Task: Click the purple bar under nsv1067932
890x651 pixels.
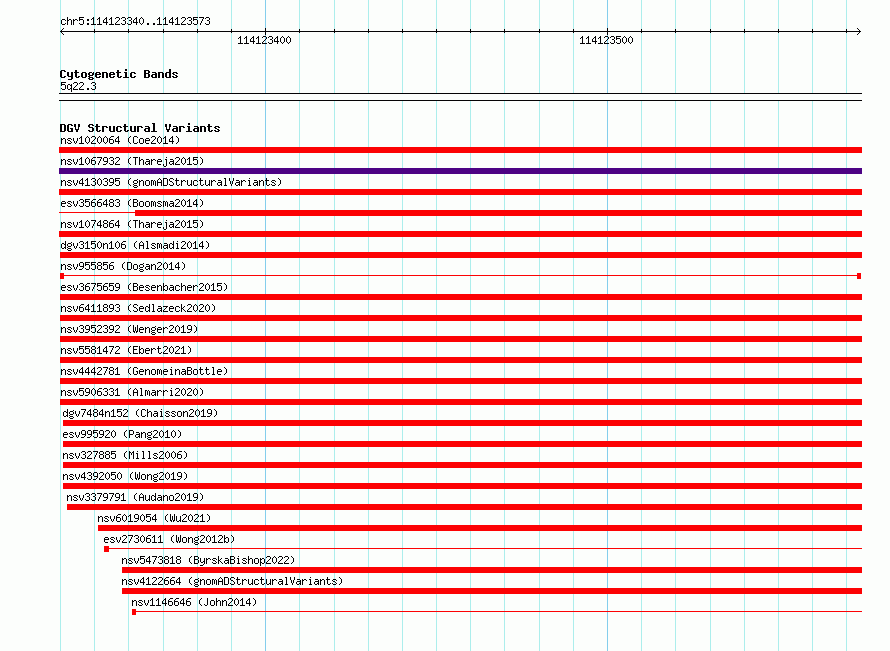Action: (460, 171)
